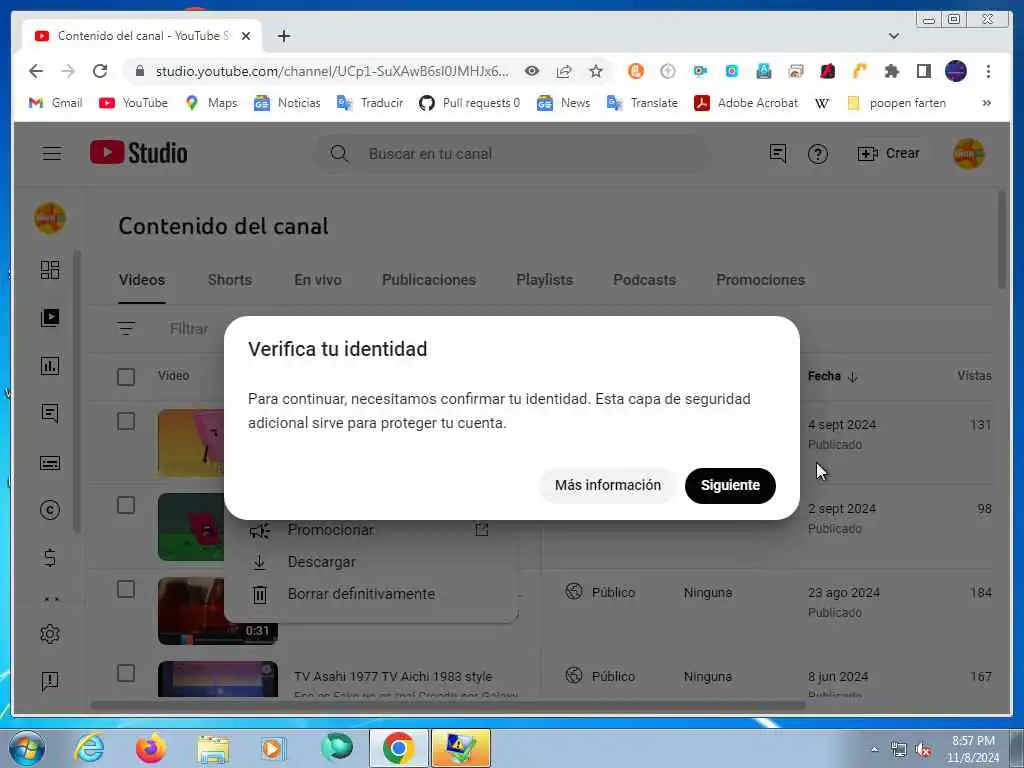Viewport: 1024px width, 768px height.
Task: Open the Chrome extensions puzzle icon
Action: 891,71
